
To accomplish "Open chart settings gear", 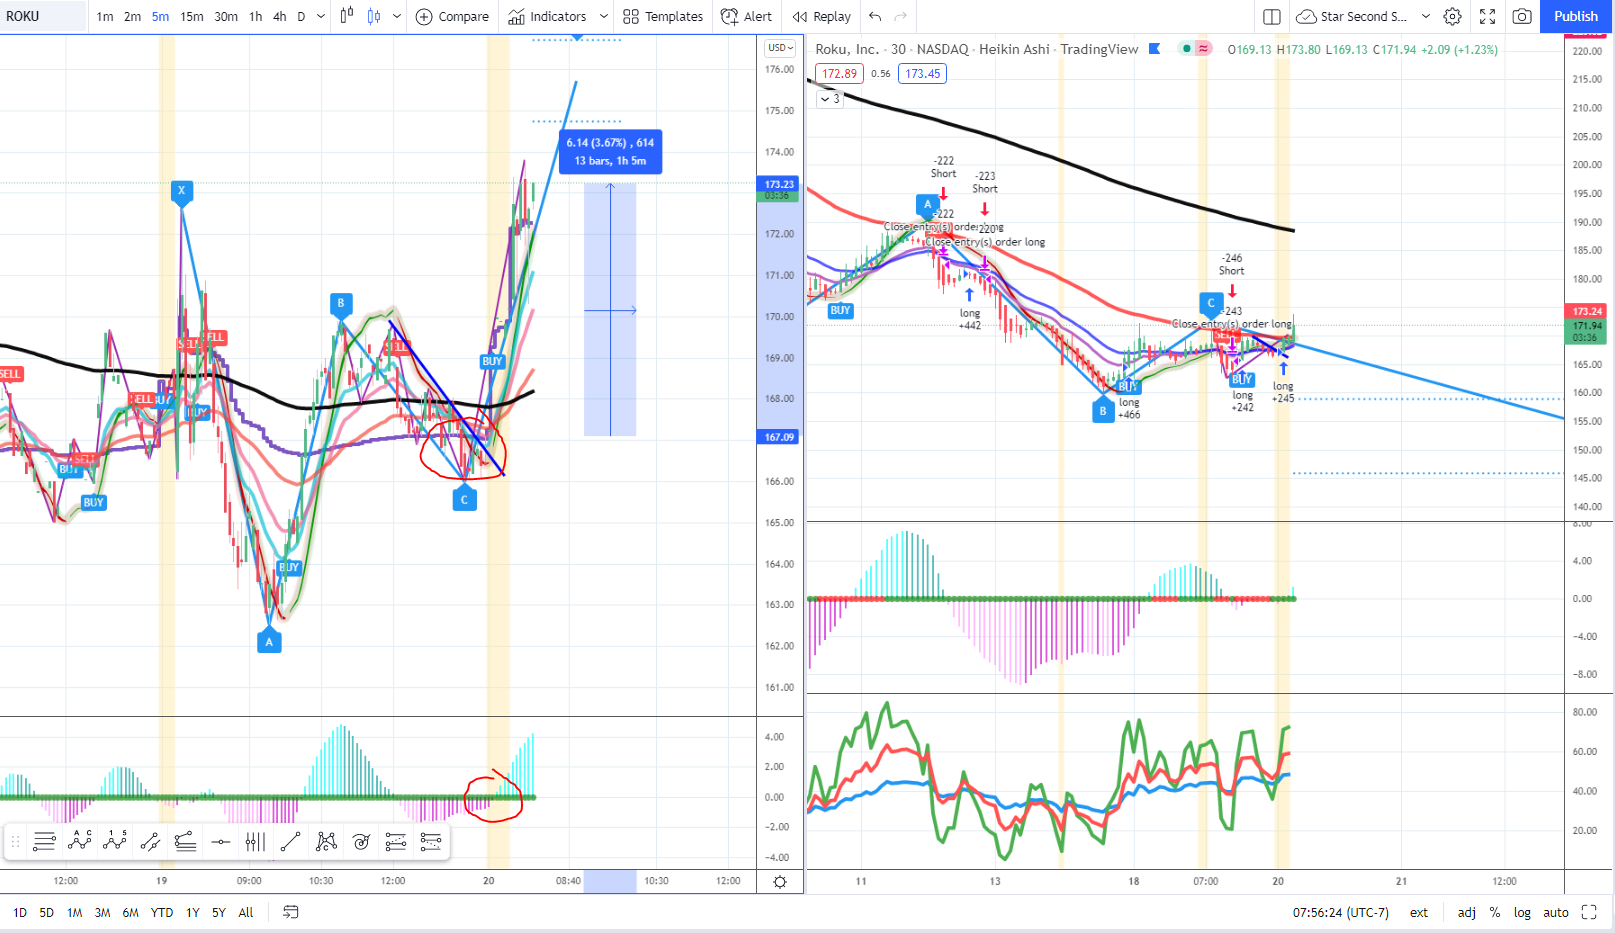I will (1453, 16).
